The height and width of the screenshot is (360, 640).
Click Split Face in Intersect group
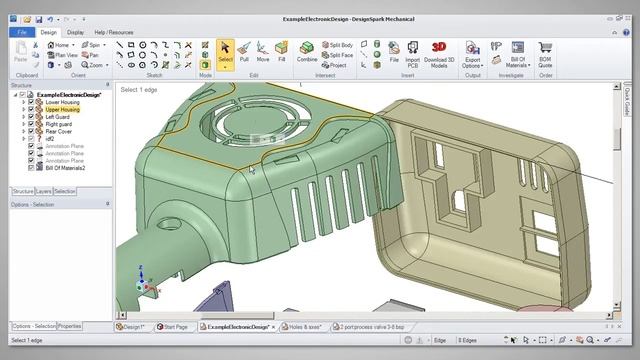pyautogui.click(x=337, y=55)
